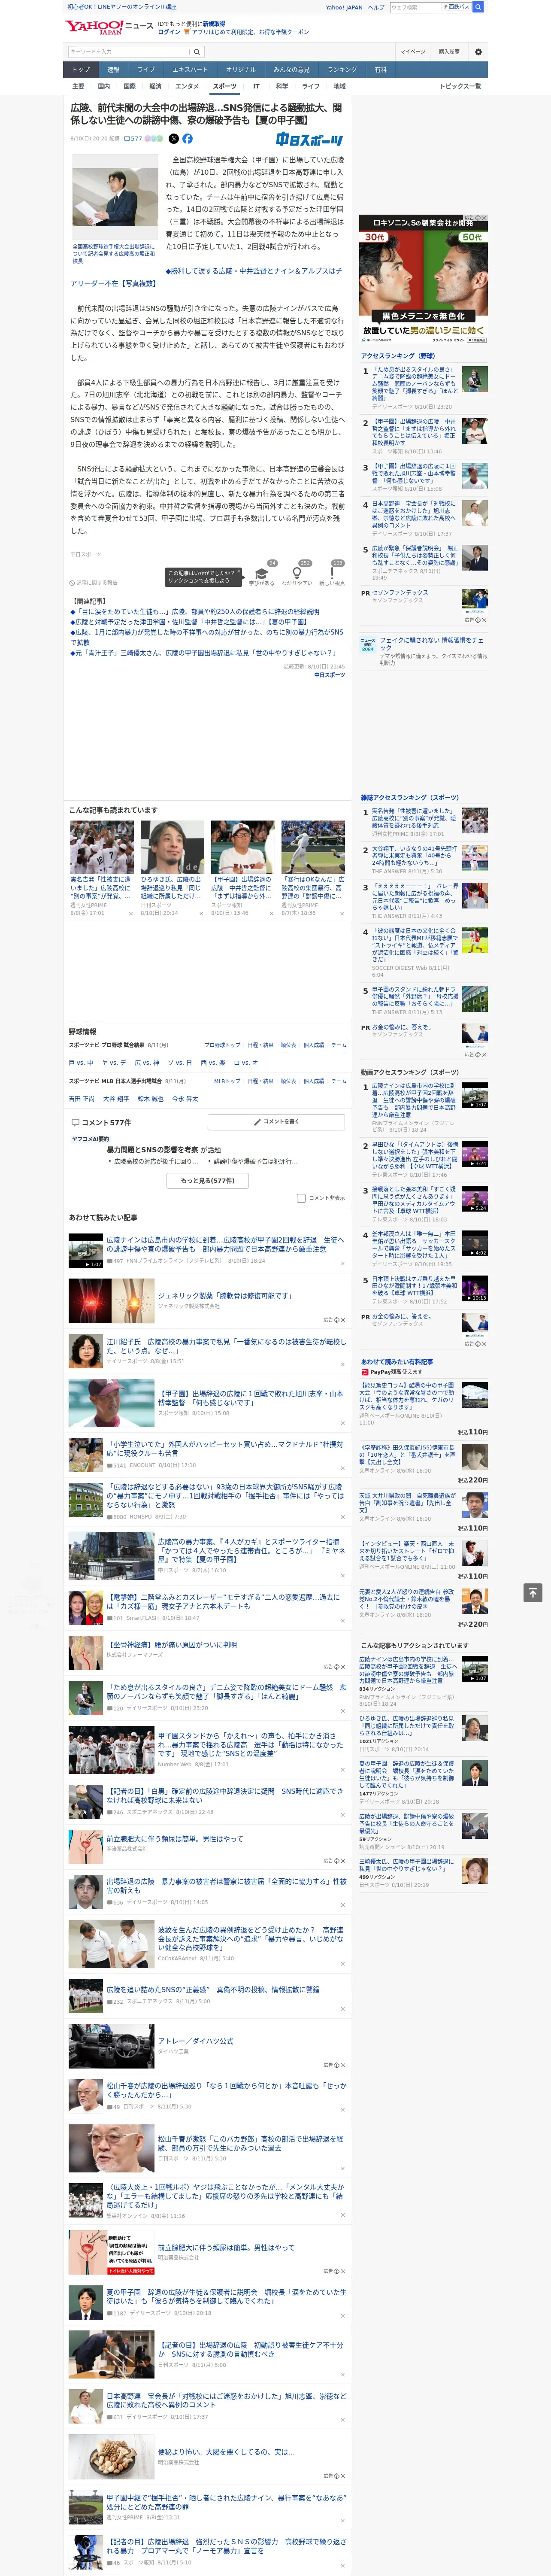The width and height of the screenshot is (551, 2576).
Task: Click the comment count icon showing 577
Action: [133, 139]
